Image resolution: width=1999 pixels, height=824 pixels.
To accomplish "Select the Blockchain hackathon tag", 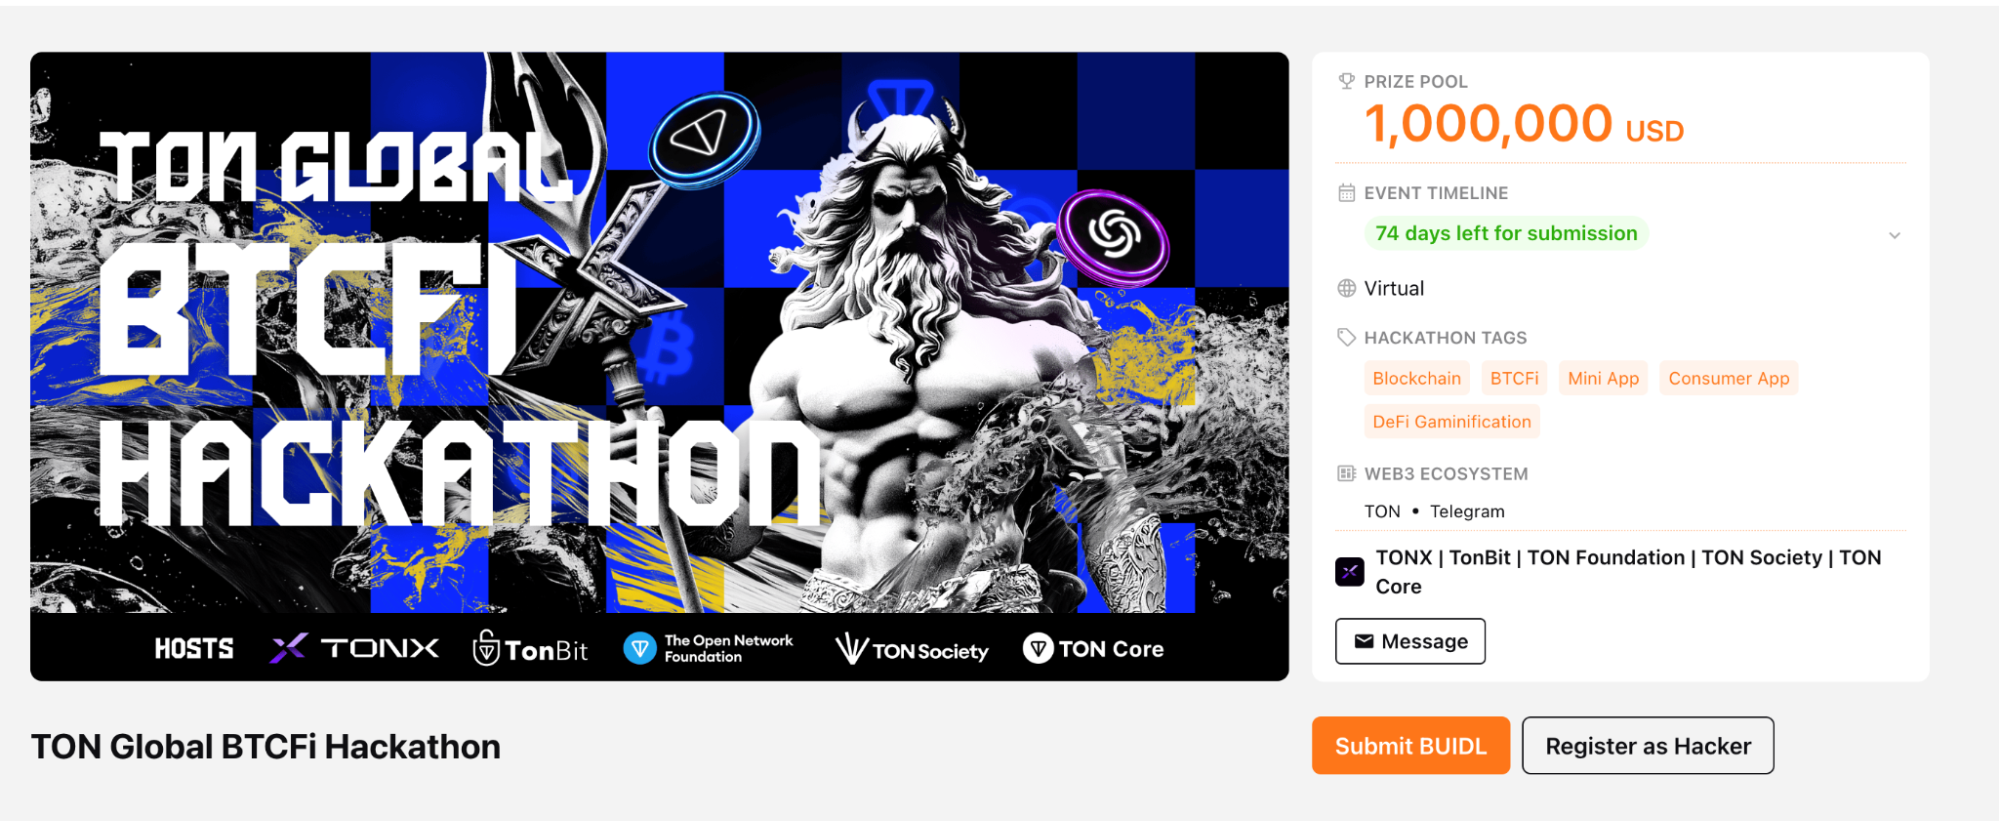I will pos(1416,378).
